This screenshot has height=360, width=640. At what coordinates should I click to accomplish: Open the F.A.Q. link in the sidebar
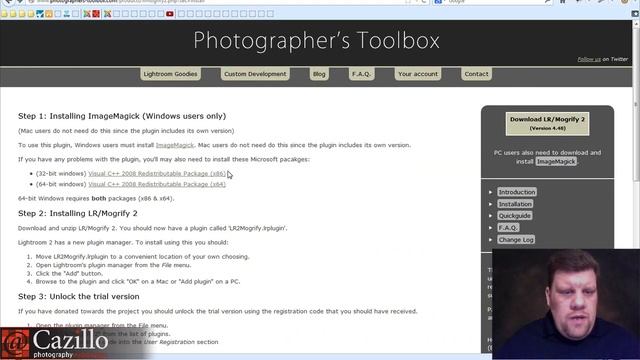508,228
